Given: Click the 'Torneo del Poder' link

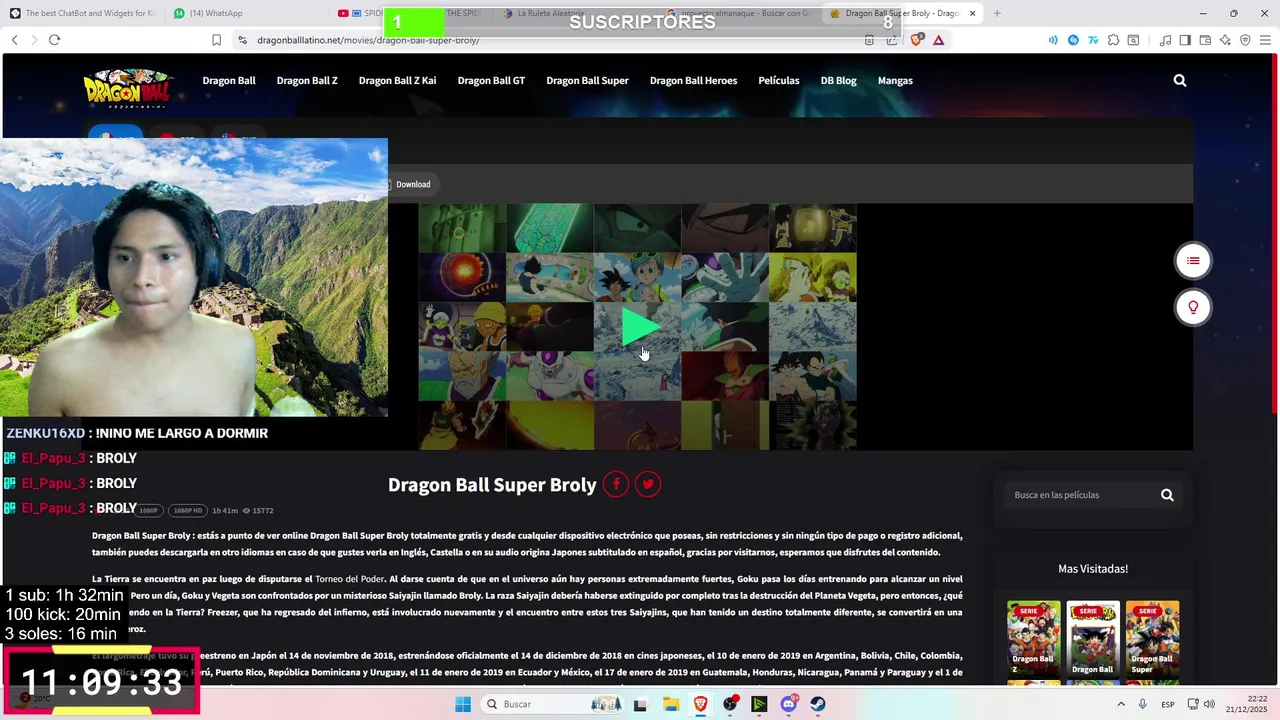Looking at the screenshot, I should [350, 579].
